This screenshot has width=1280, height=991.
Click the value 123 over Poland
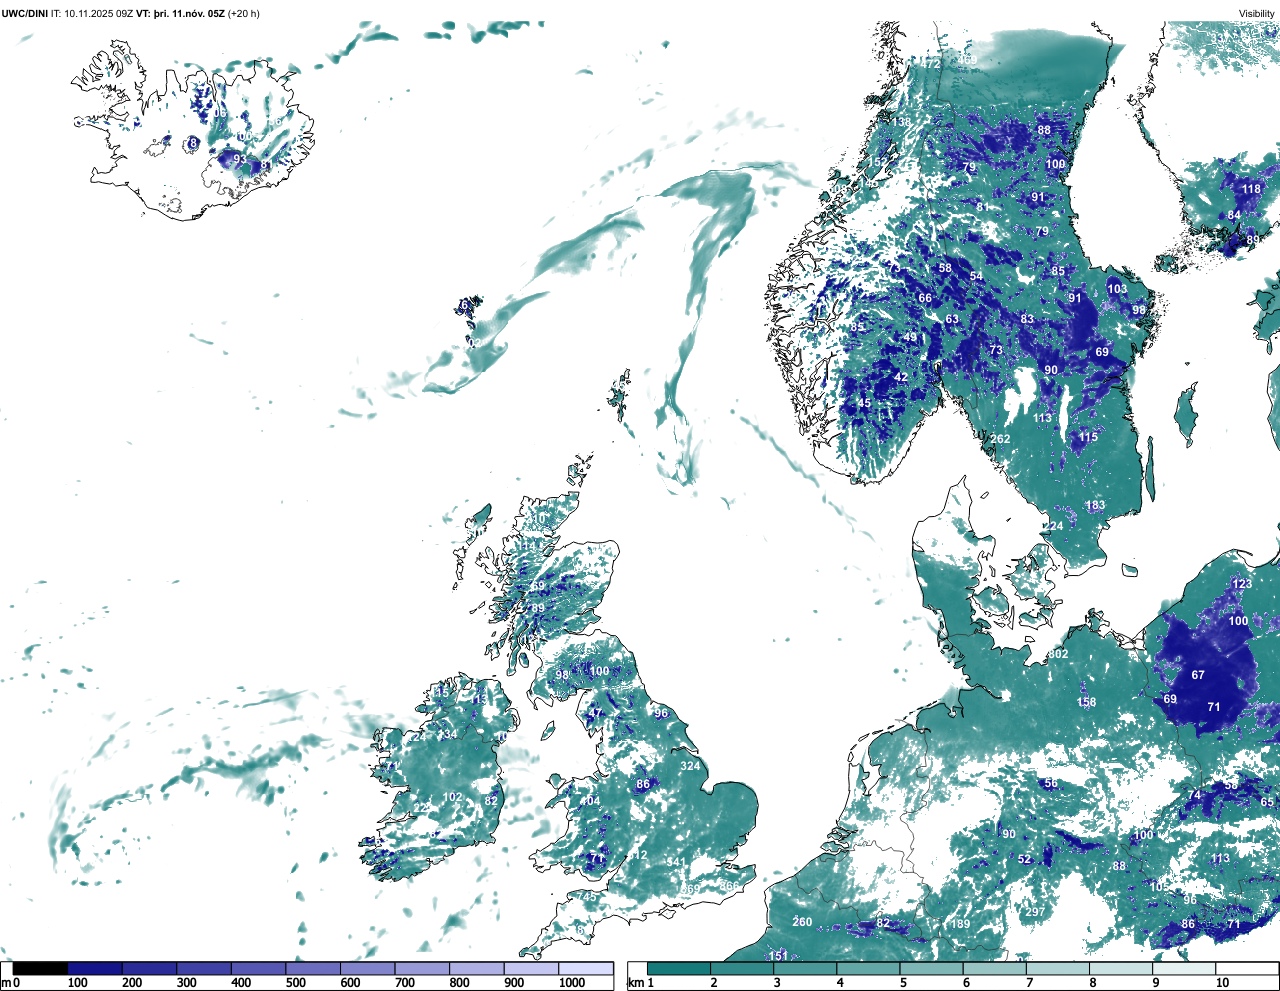(1241, 584)
